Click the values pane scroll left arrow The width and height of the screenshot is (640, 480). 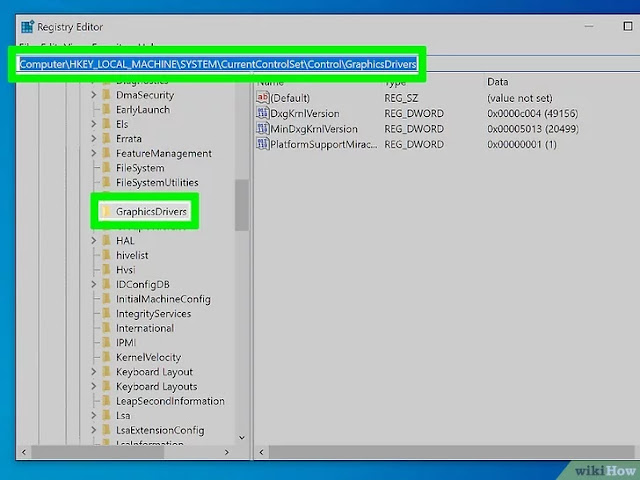[261, 452]
